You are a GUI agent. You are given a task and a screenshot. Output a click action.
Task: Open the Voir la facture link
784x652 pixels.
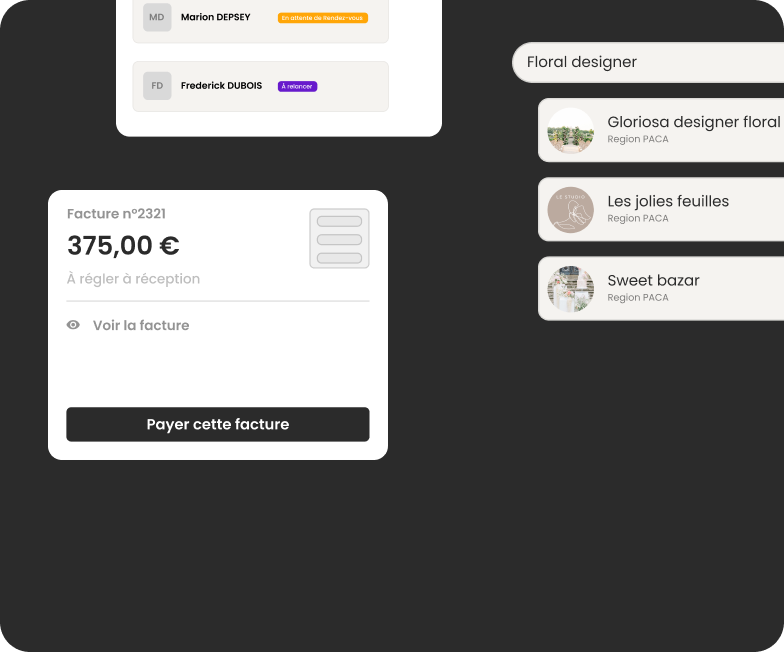pyautogui.click(x=141, y=326)
